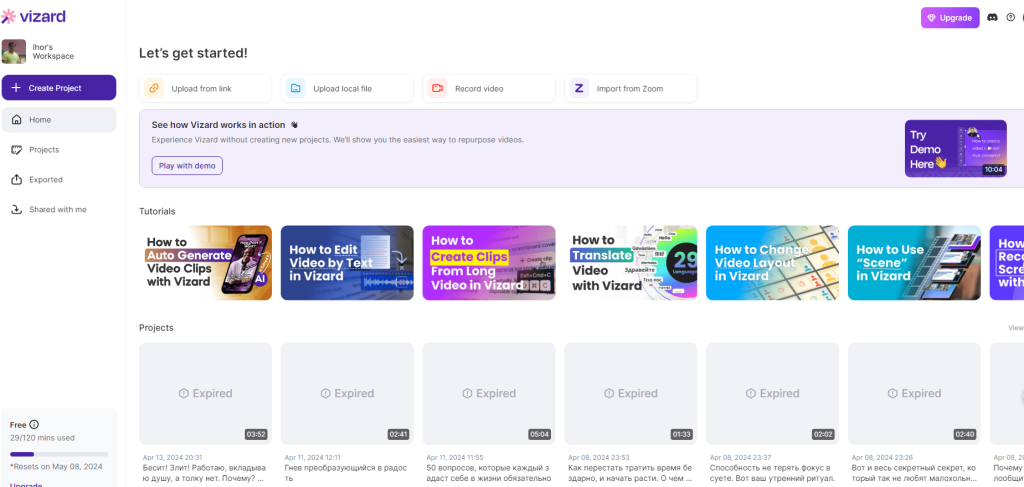This screenshot has height=487, width=1024.
Task: Click Upload from link option
Action: 206,88
